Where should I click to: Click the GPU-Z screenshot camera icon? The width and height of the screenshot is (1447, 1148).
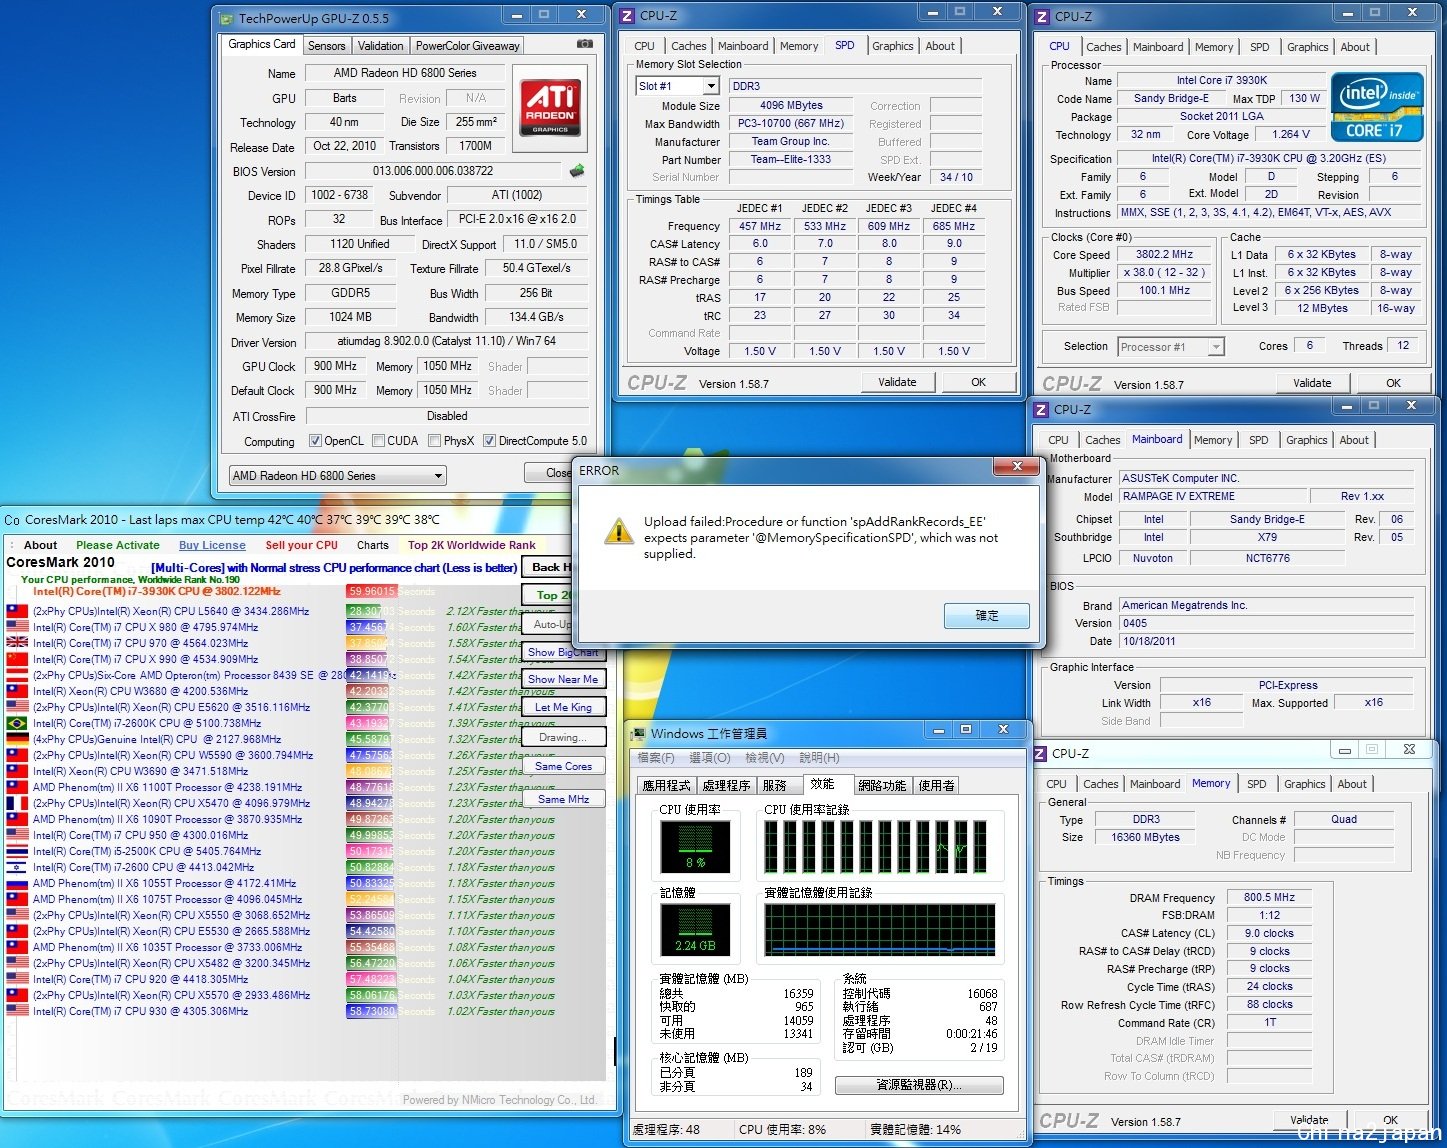(x=585, y=45)
